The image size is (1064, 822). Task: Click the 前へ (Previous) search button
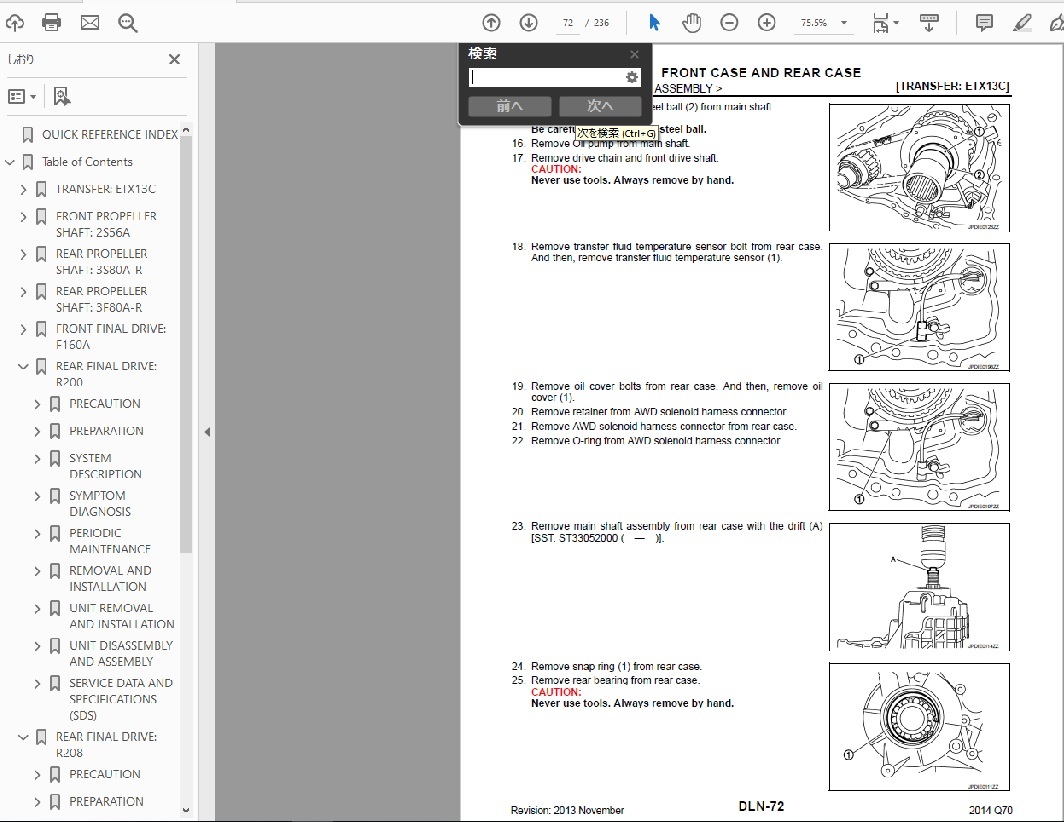(510, 106)
